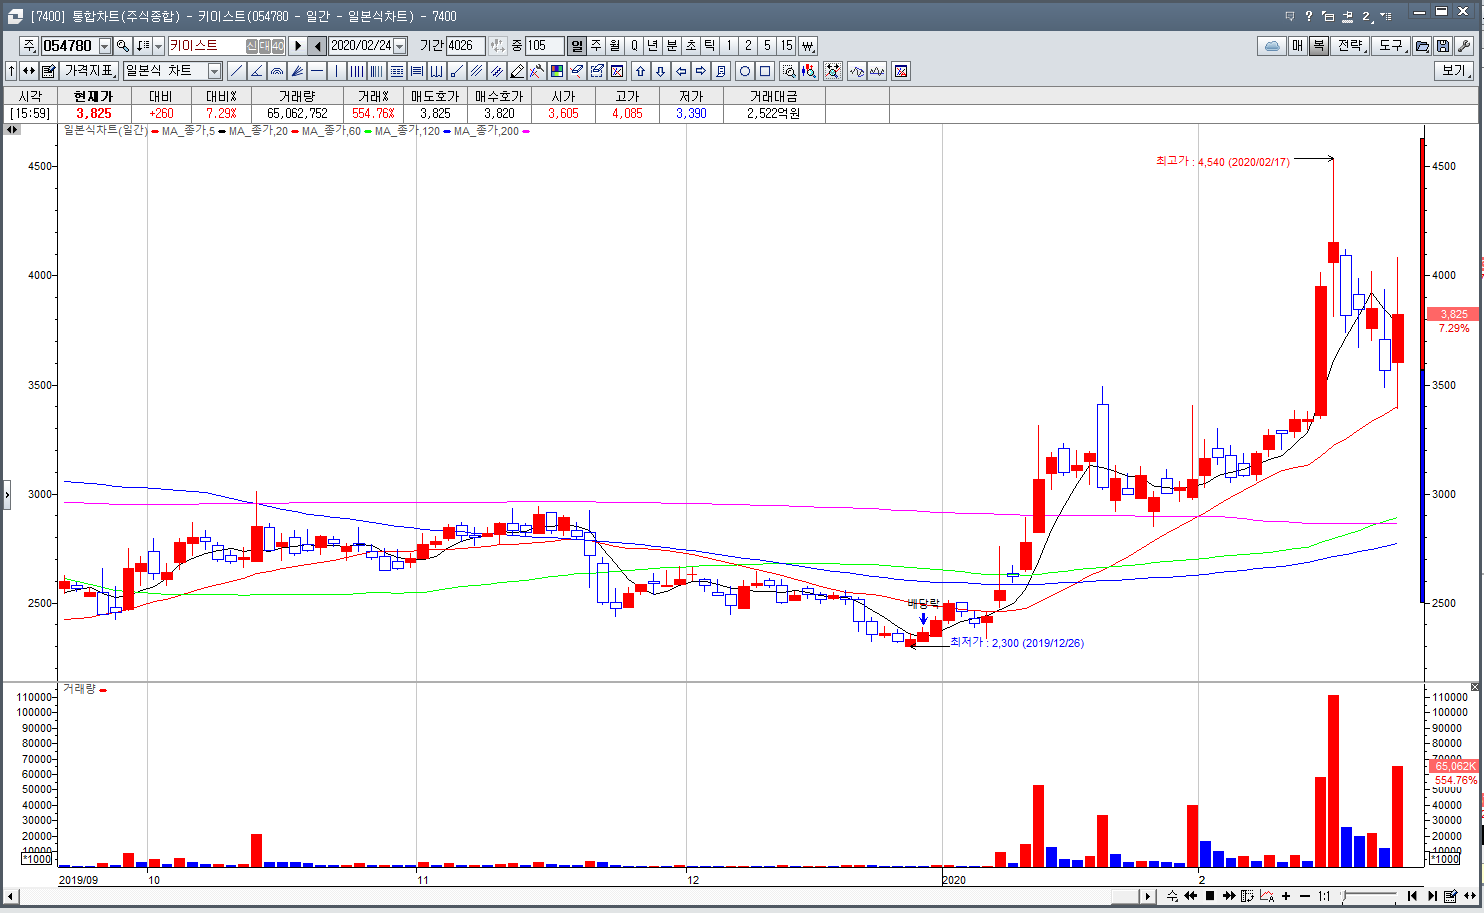Select the Q quarterly period button
The image size is (1484, 913).
click(634, 46)
